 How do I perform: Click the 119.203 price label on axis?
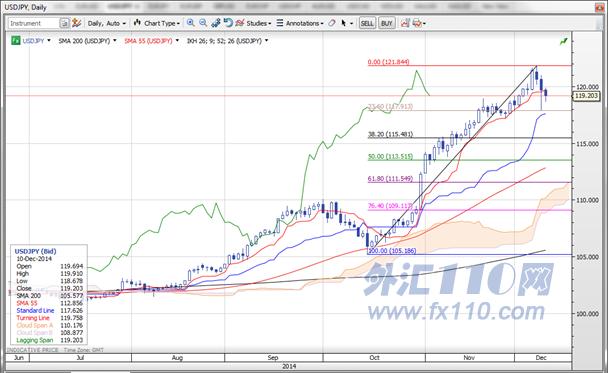tap(586, 95)
